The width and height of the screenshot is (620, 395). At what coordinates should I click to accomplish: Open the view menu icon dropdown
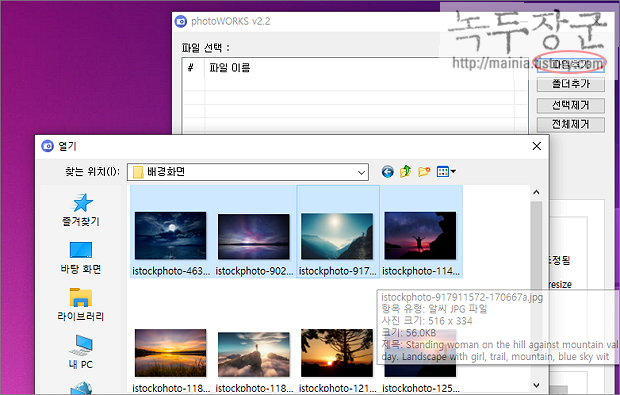coord(446,172)
